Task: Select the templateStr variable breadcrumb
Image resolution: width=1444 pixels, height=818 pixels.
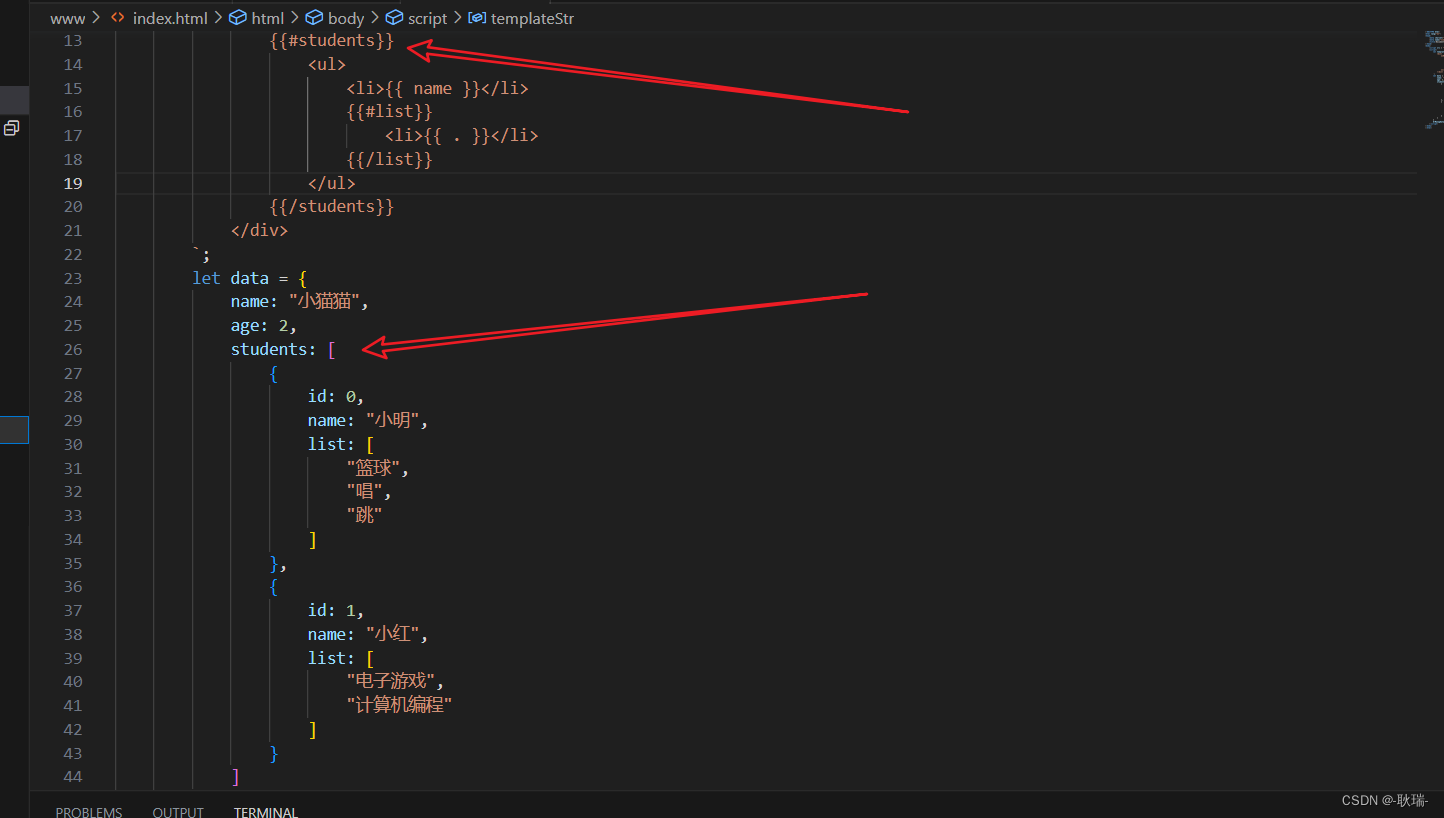Action: [521, 18]
